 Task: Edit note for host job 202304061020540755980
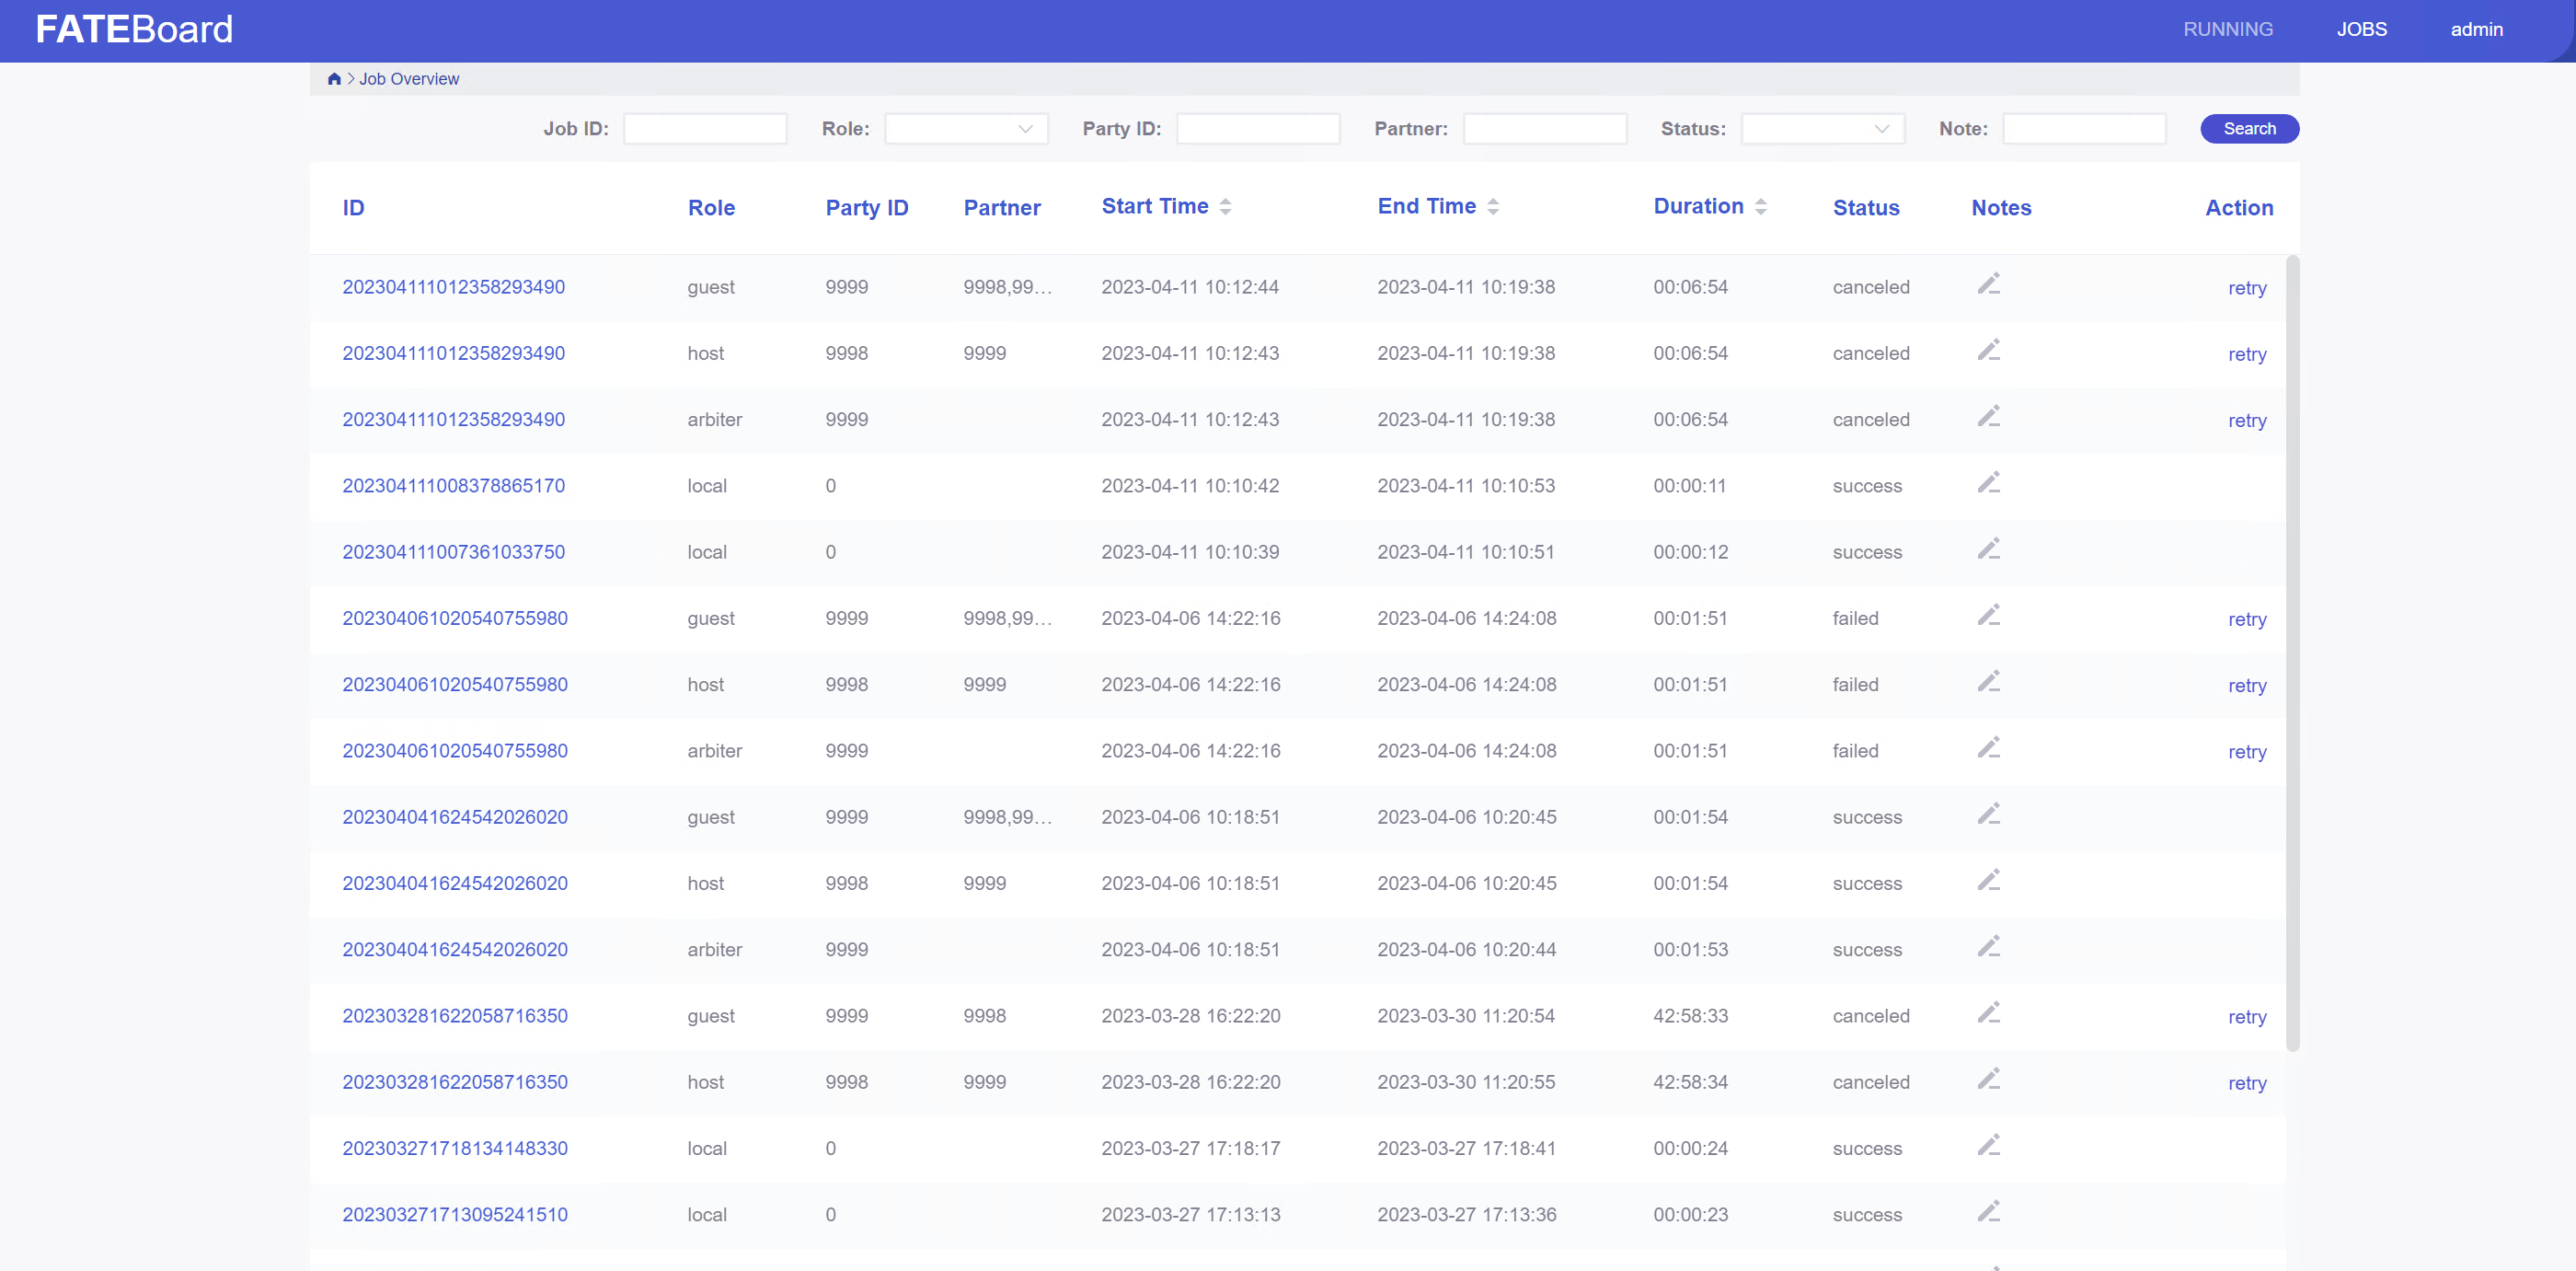pos(1989,682)
